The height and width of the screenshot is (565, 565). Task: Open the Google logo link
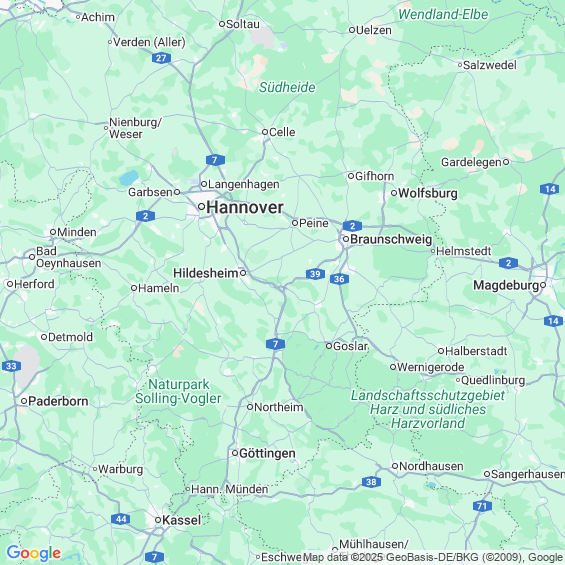[34, 553]
